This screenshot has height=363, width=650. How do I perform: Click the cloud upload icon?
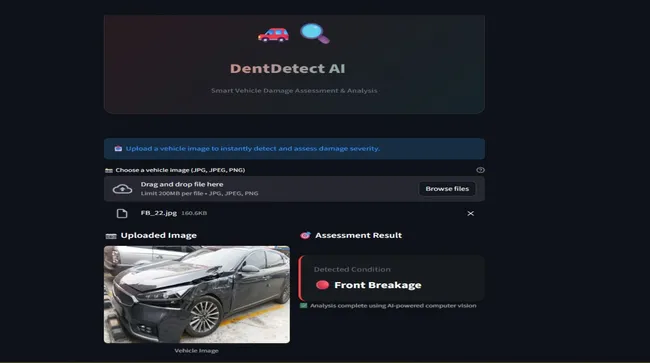pos(122,189)
